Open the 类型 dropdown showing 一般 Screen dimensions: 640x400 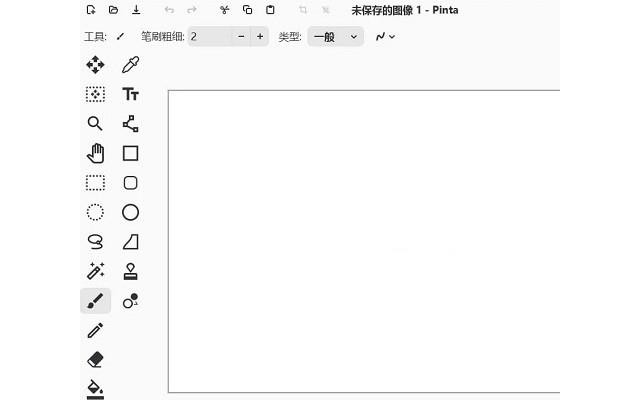pos(336,37)
